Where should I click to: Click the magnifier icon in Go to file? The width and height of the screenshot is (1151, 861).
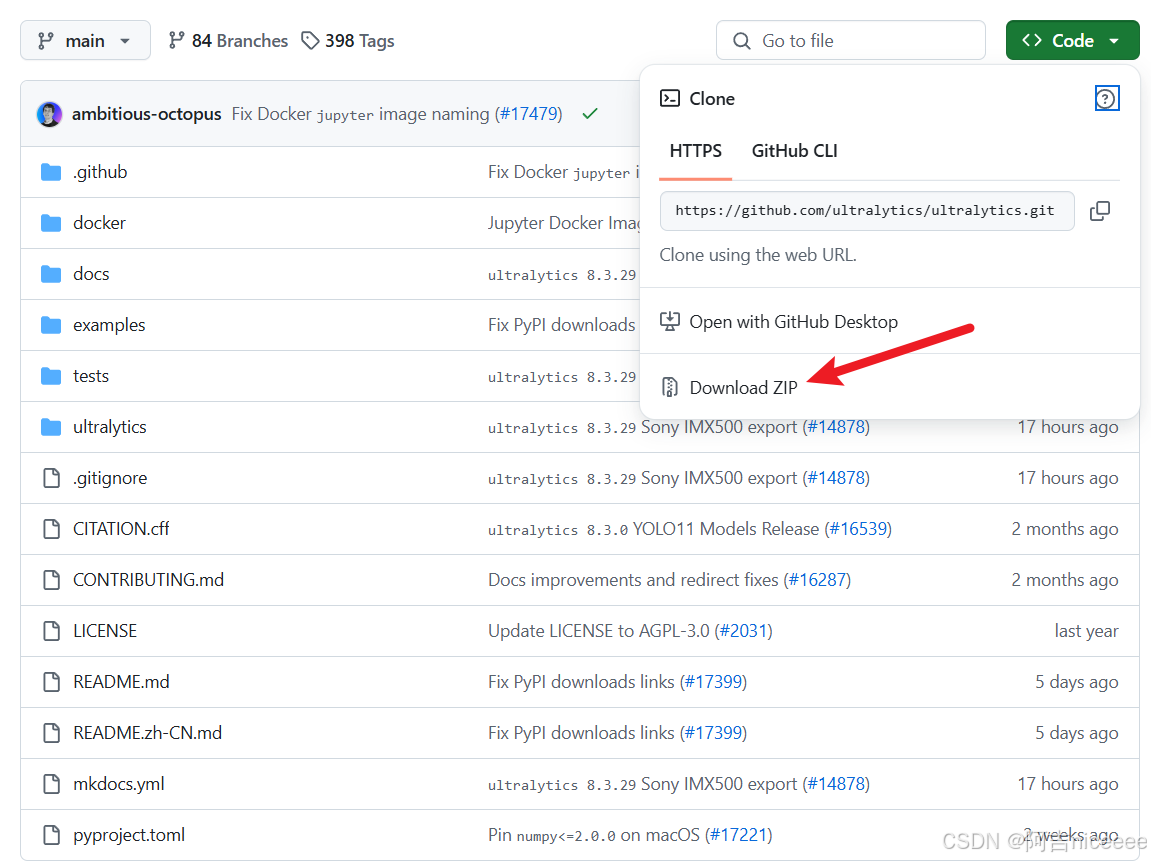(x=742, y=40)
